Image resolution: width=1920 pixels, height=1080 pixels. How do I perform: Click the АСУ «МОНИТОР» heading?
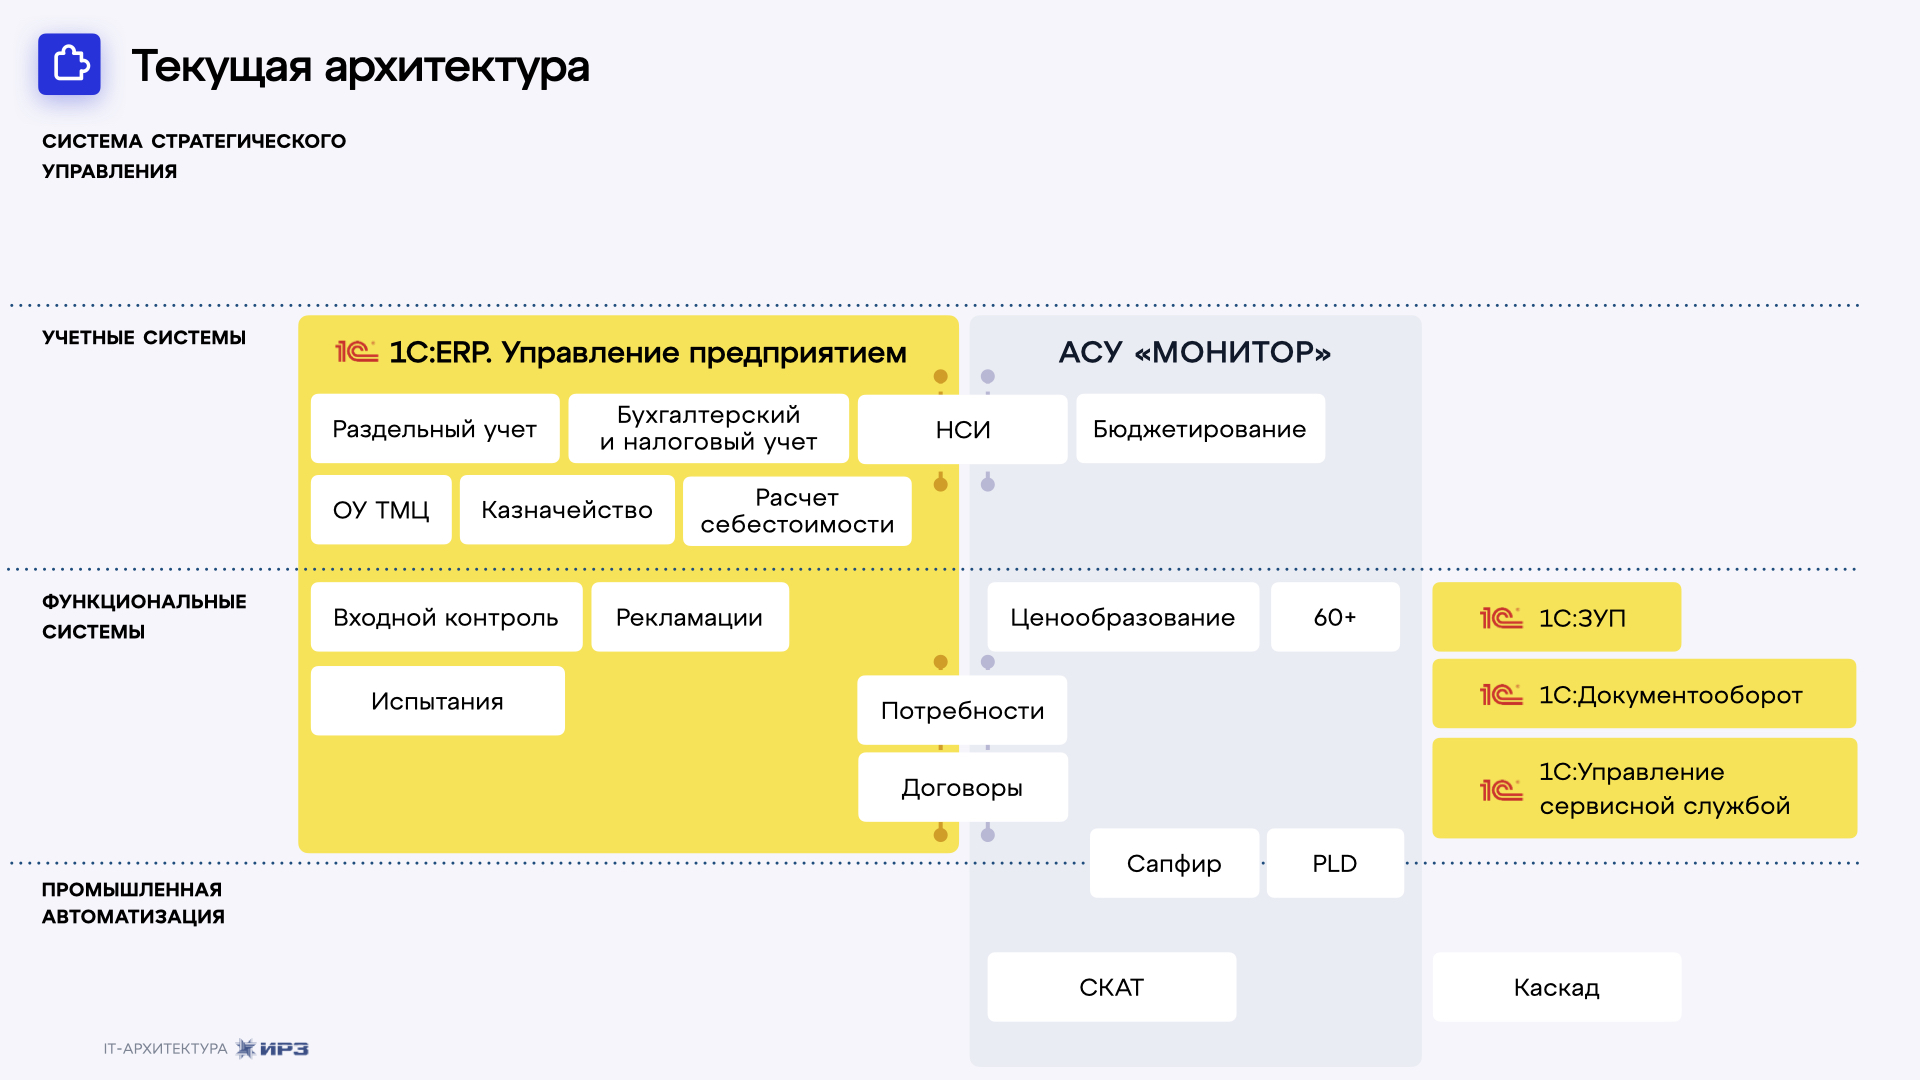pyautogui.click(x=1195, y=352)
